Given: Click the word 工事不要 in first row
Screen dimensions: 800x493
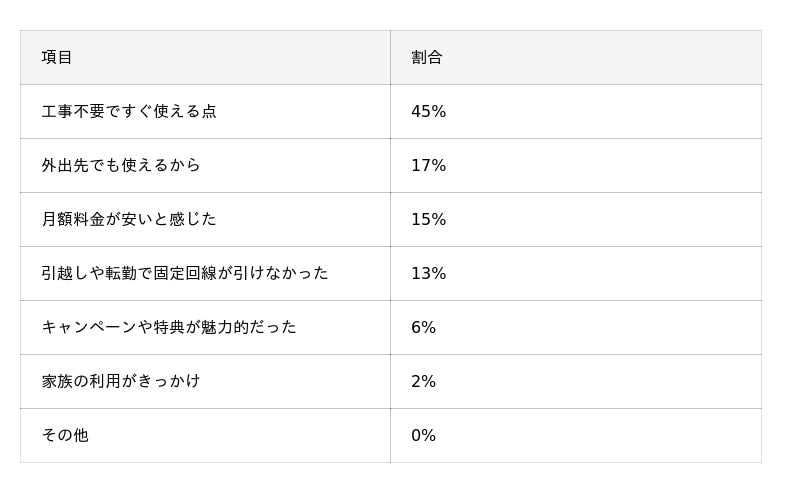Looking at the screenshot, I should tap(73, 112).
